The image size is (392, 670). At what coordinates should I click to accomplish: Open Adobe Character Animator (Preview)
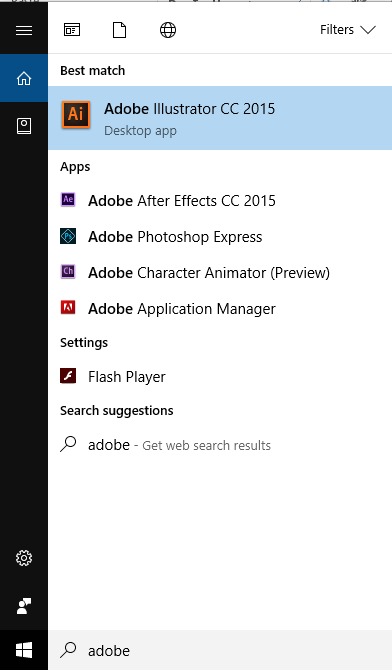pyautogui.click(x=220, y=272)
